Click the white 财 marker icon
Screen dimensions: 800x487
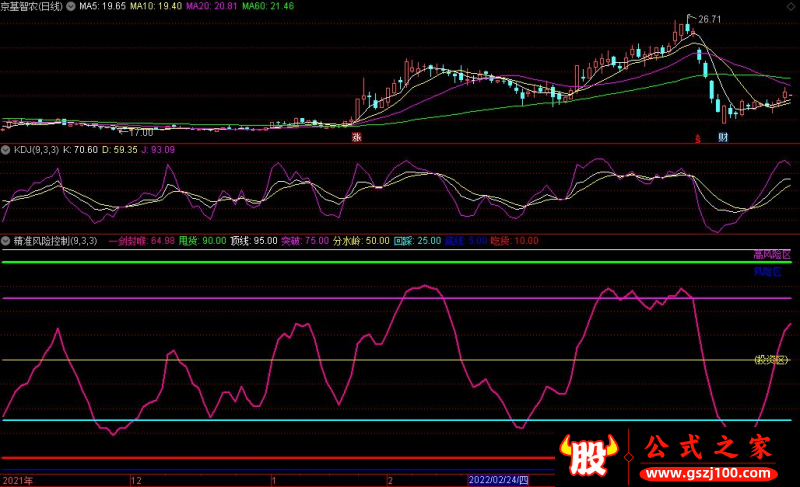click(x=723, y=137)
